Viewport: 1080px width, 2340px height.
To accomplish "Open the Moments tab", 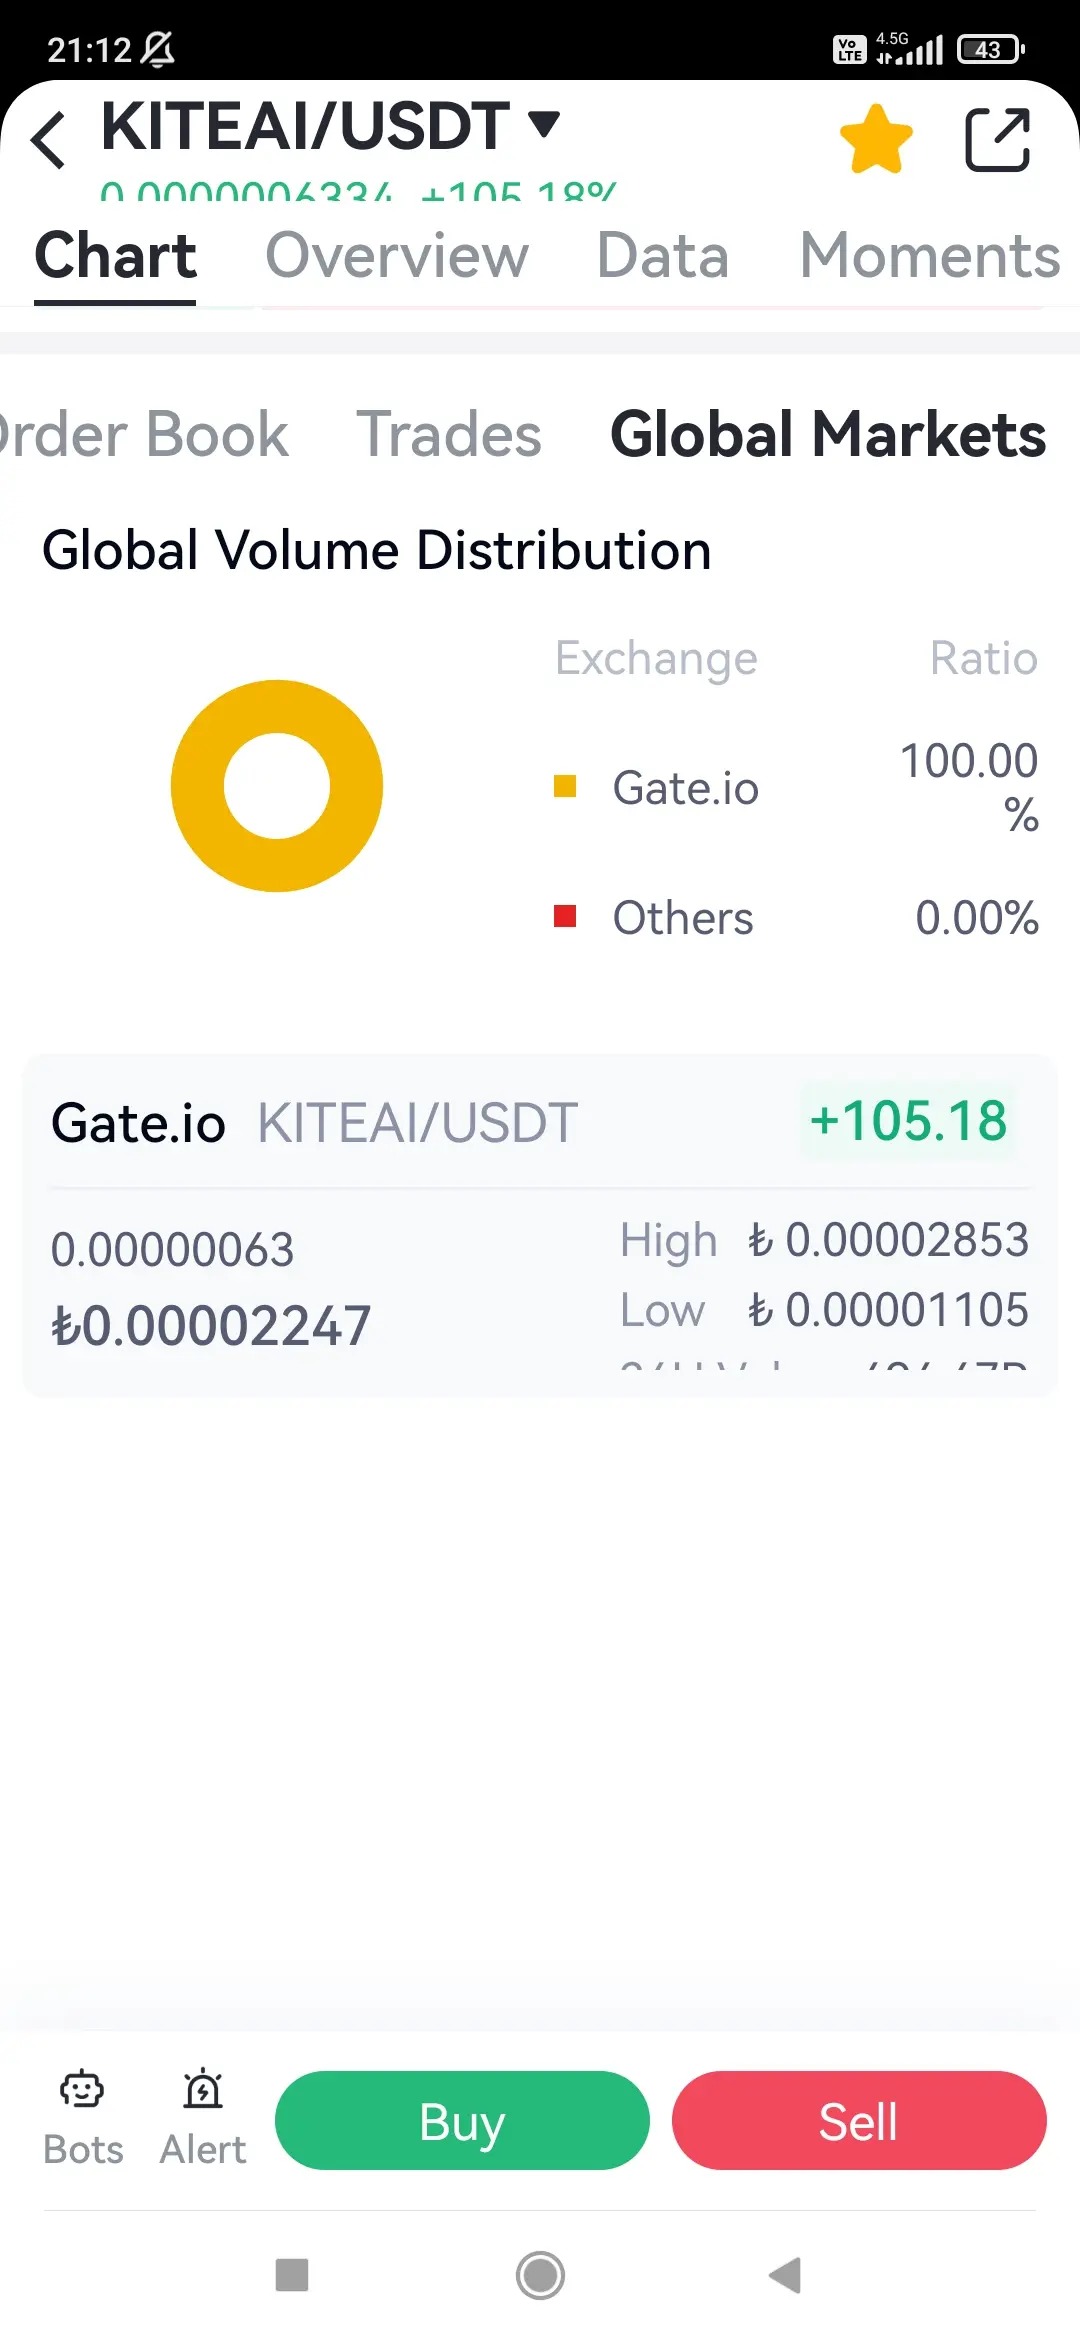I will [929, 256].
